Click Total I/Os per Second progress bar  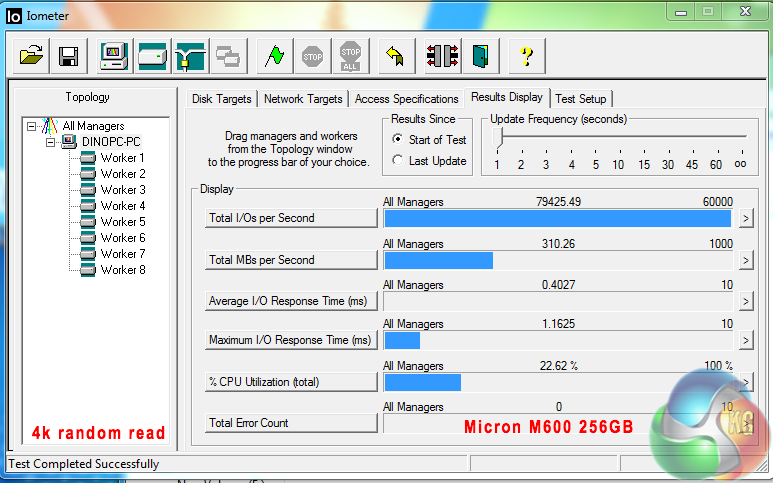point(558,218)
